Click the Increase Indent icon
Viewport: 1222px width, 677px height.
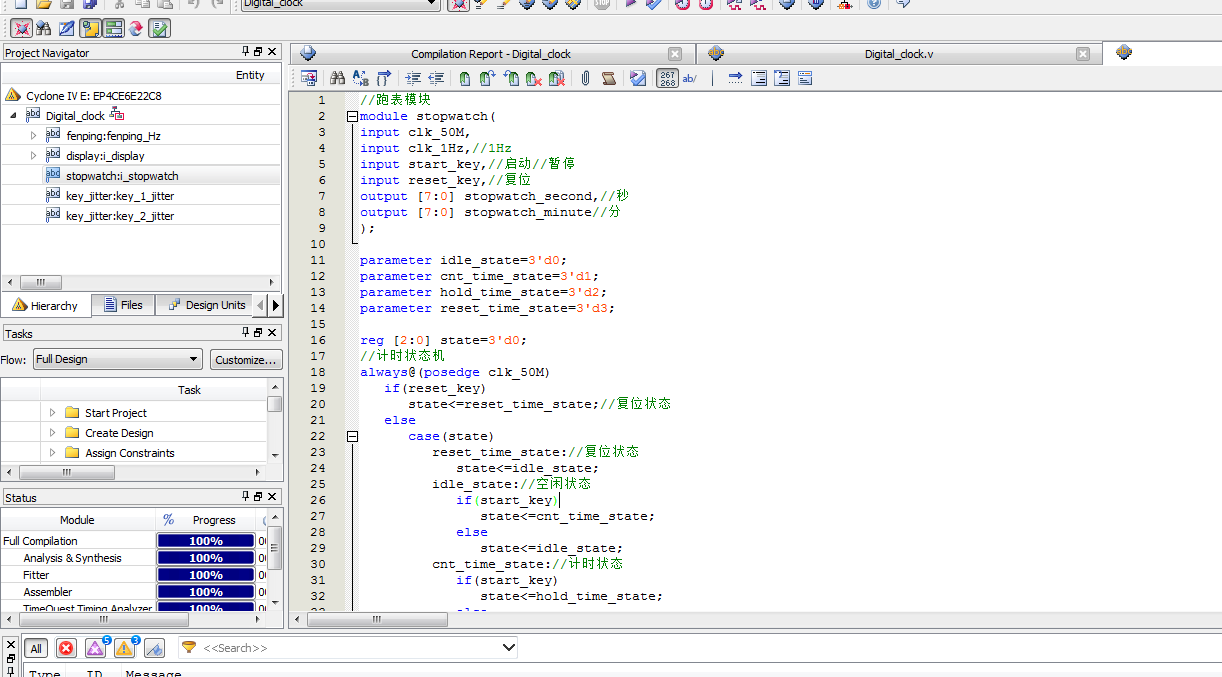tap(413, 78)
